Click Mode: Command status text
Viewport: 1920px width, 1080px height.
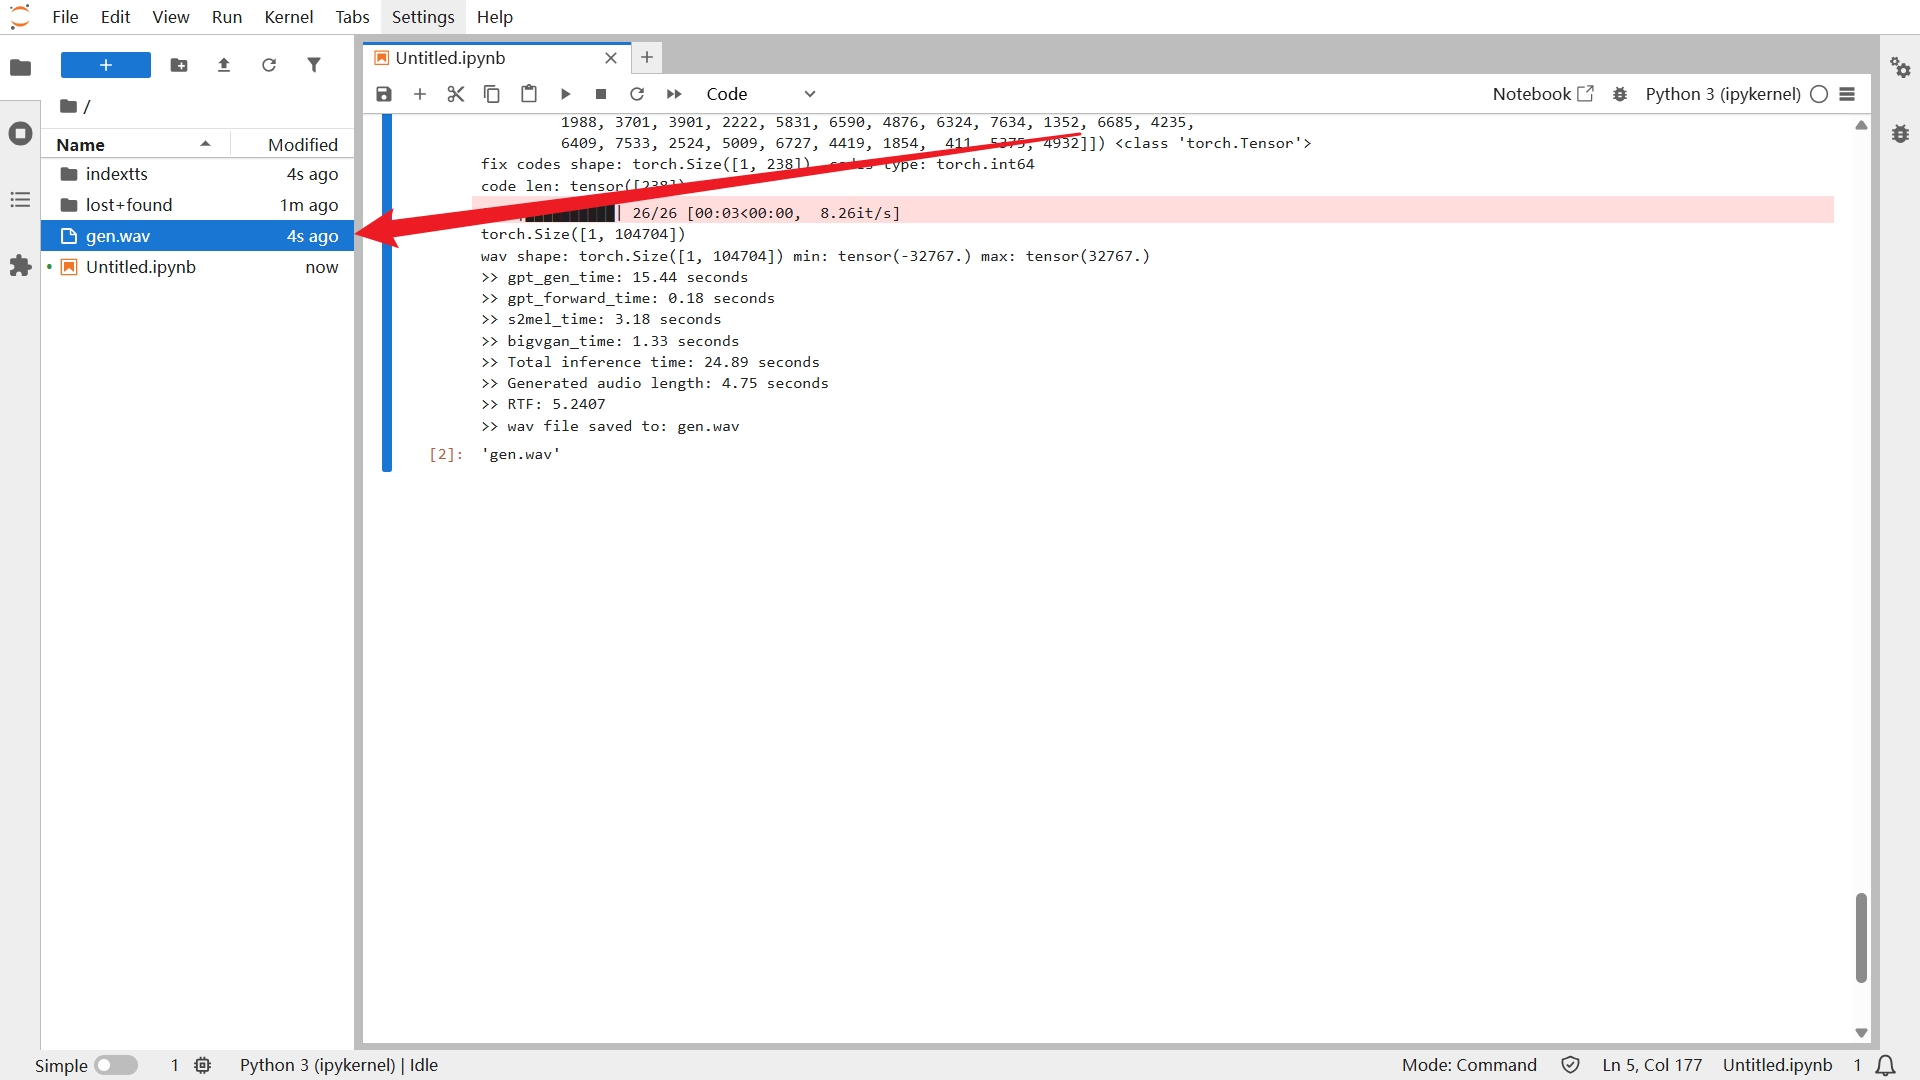tap(1469, 1065)
